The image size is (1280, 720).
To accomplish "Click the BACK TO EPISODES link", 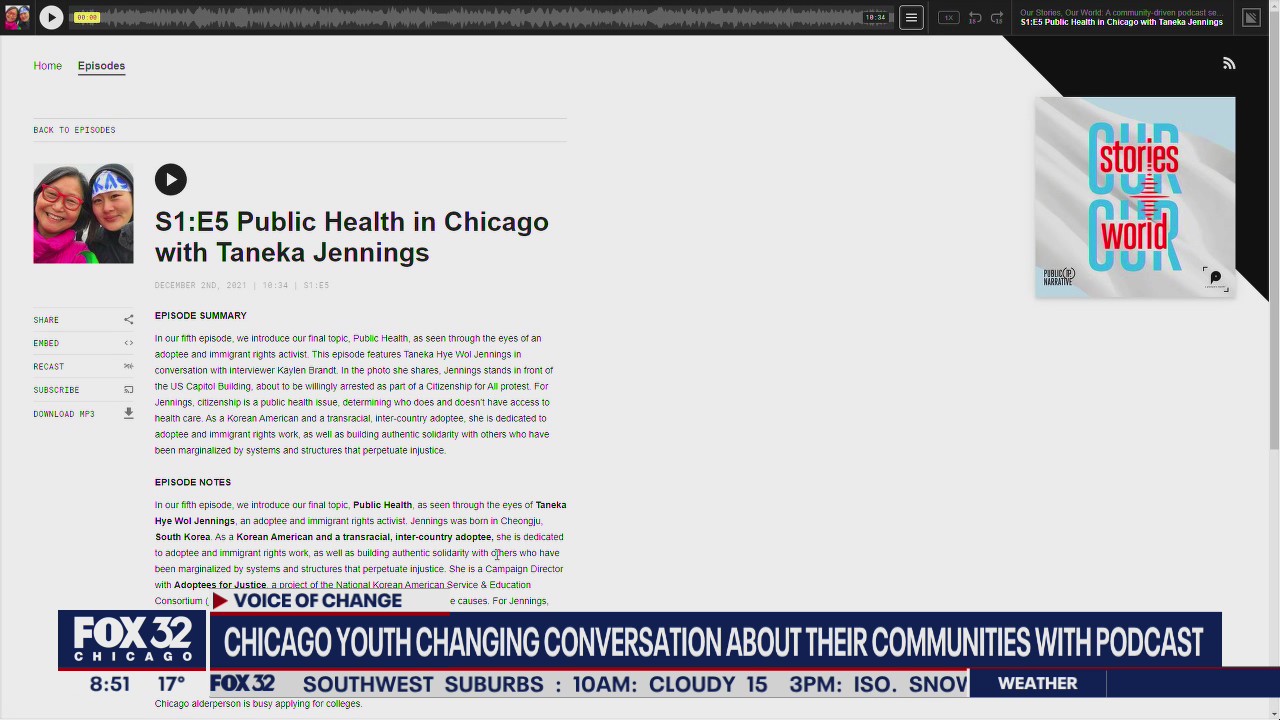I will (74, 130).
